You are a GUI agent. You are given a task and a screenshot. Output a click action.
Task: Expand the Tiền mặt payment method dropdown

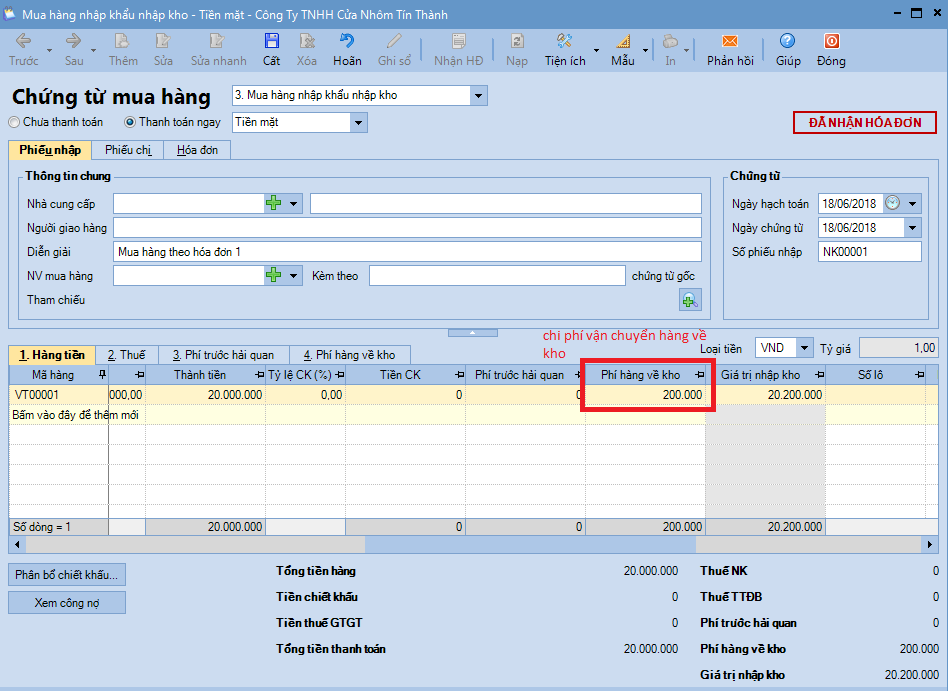point(359,123)
